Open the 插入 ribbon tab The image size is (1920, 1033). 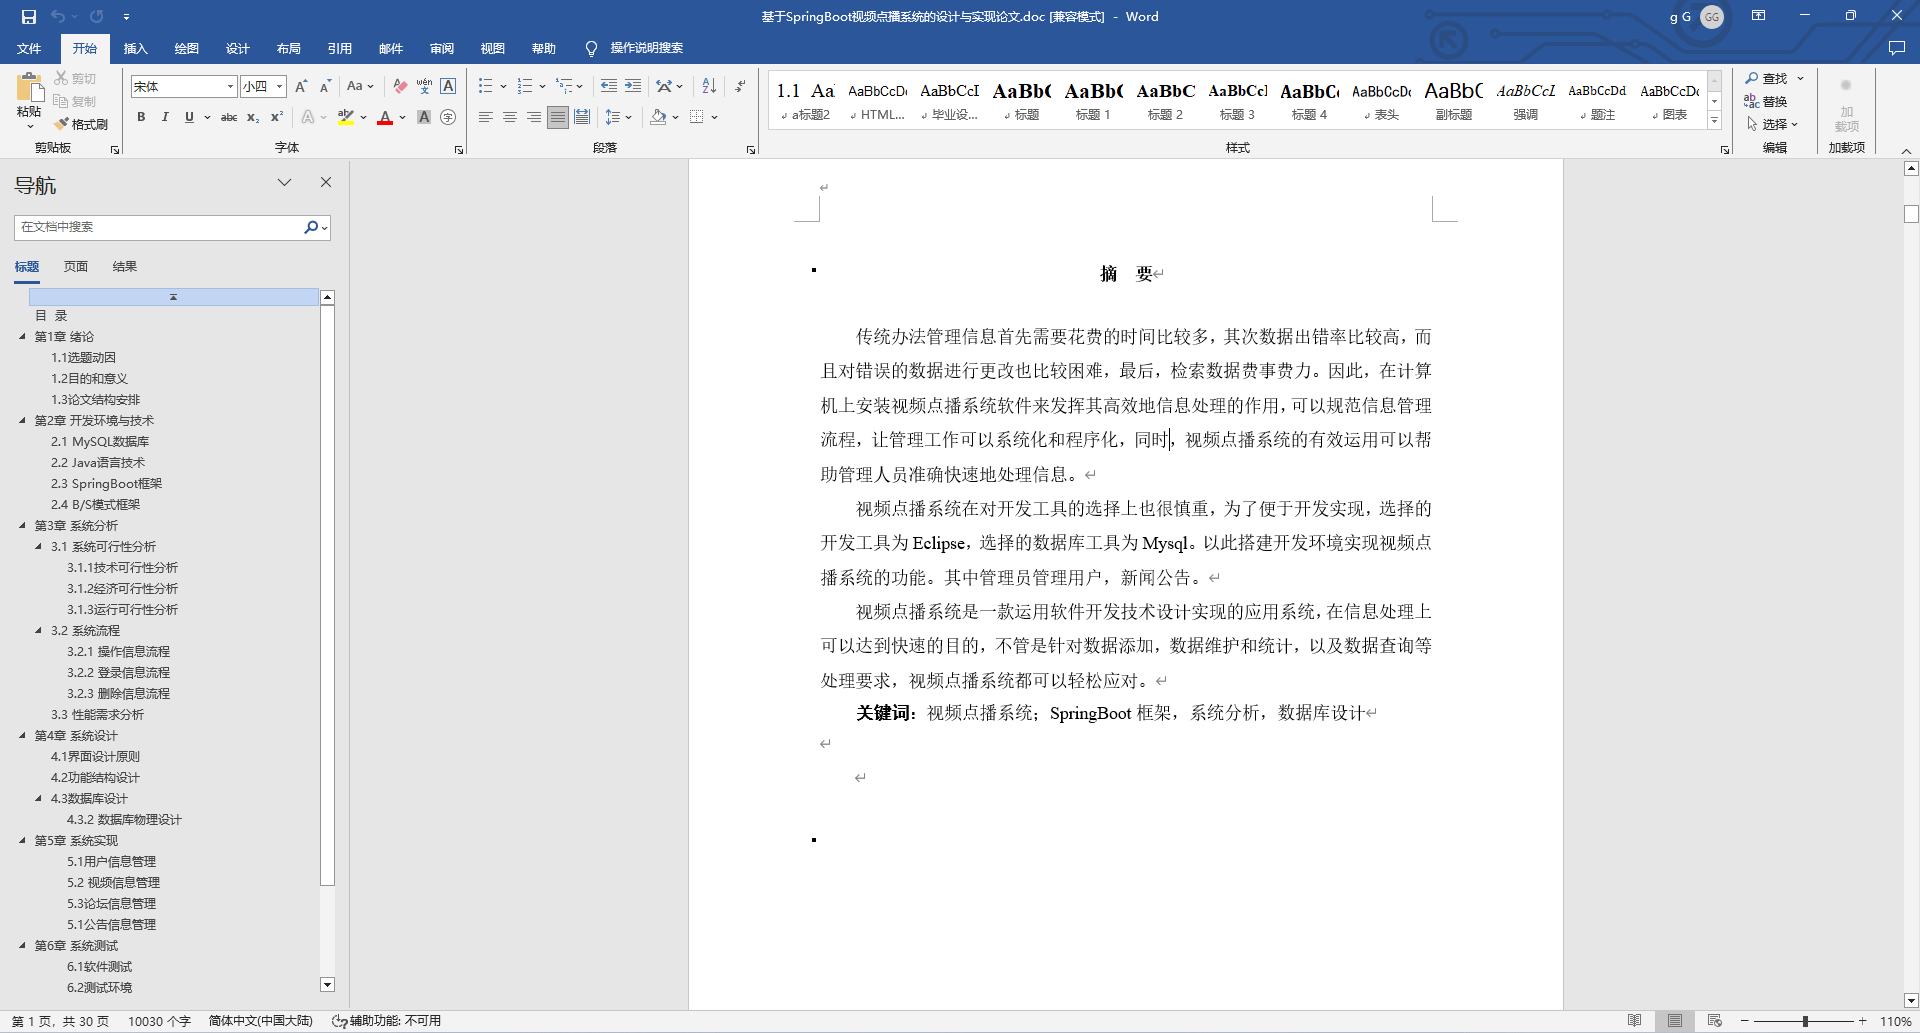pos(135,48)
